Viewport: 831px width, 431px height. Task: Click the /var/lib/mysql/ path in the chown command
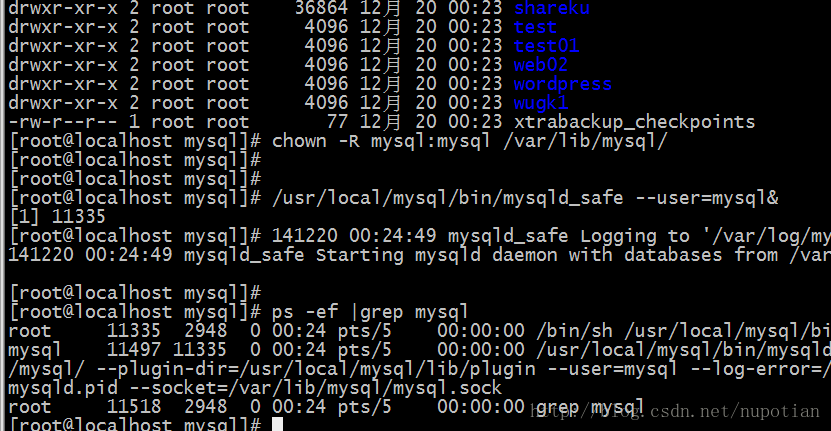click(584, 141)
